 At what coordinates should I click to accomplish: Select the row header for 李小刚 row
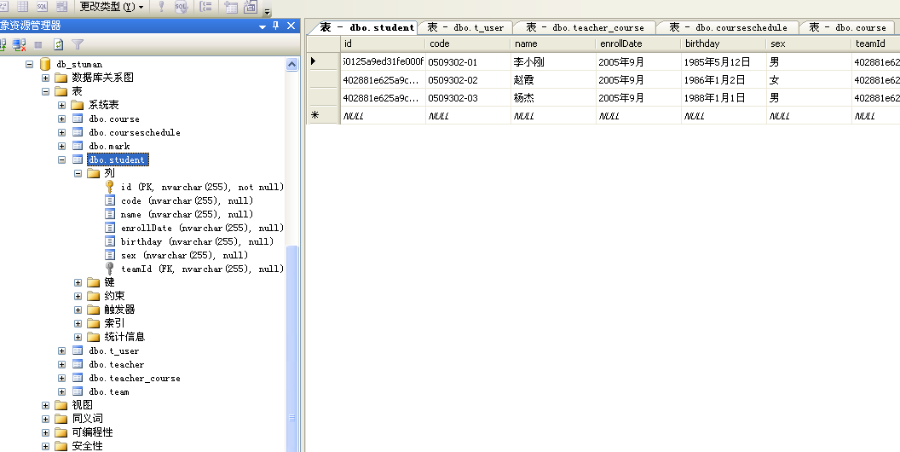(323, 61)
